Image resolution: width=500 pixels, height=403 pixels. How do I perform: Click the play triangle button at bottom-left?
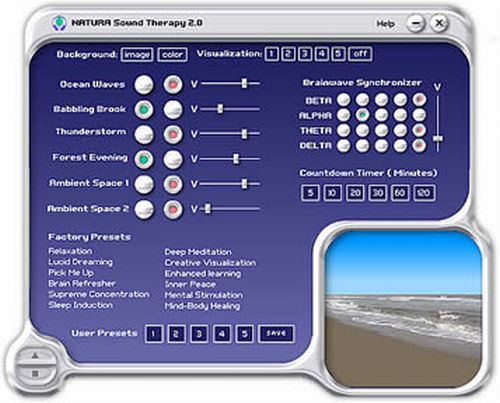[x=35, y=356]
